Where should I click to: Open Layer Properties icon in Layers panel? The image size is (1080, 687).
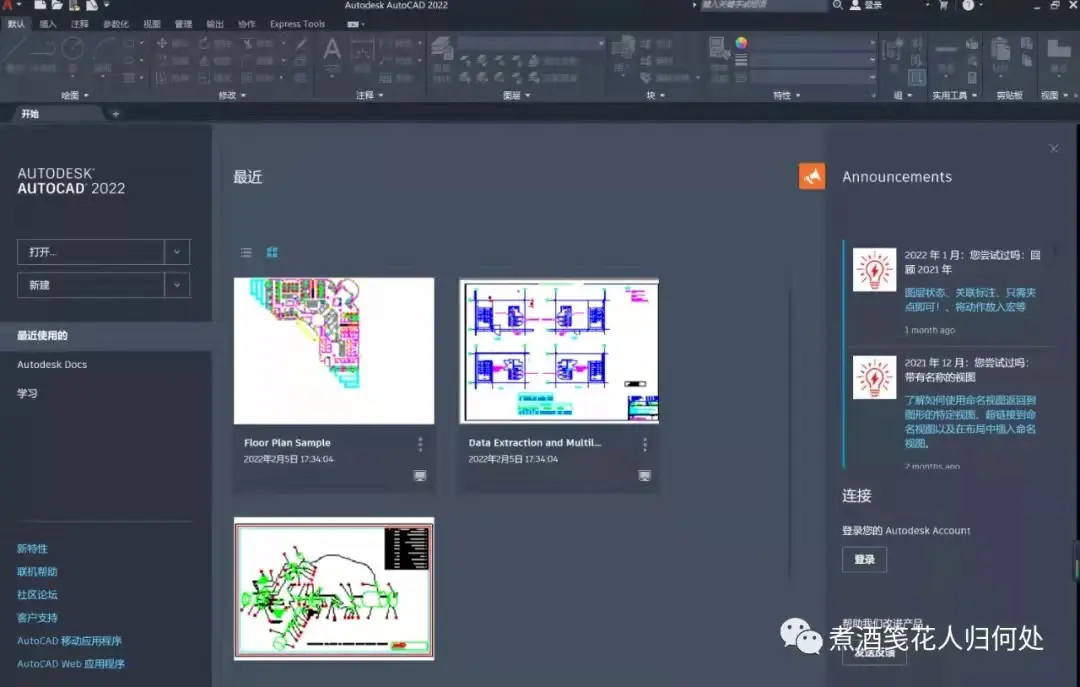point(442,50)
